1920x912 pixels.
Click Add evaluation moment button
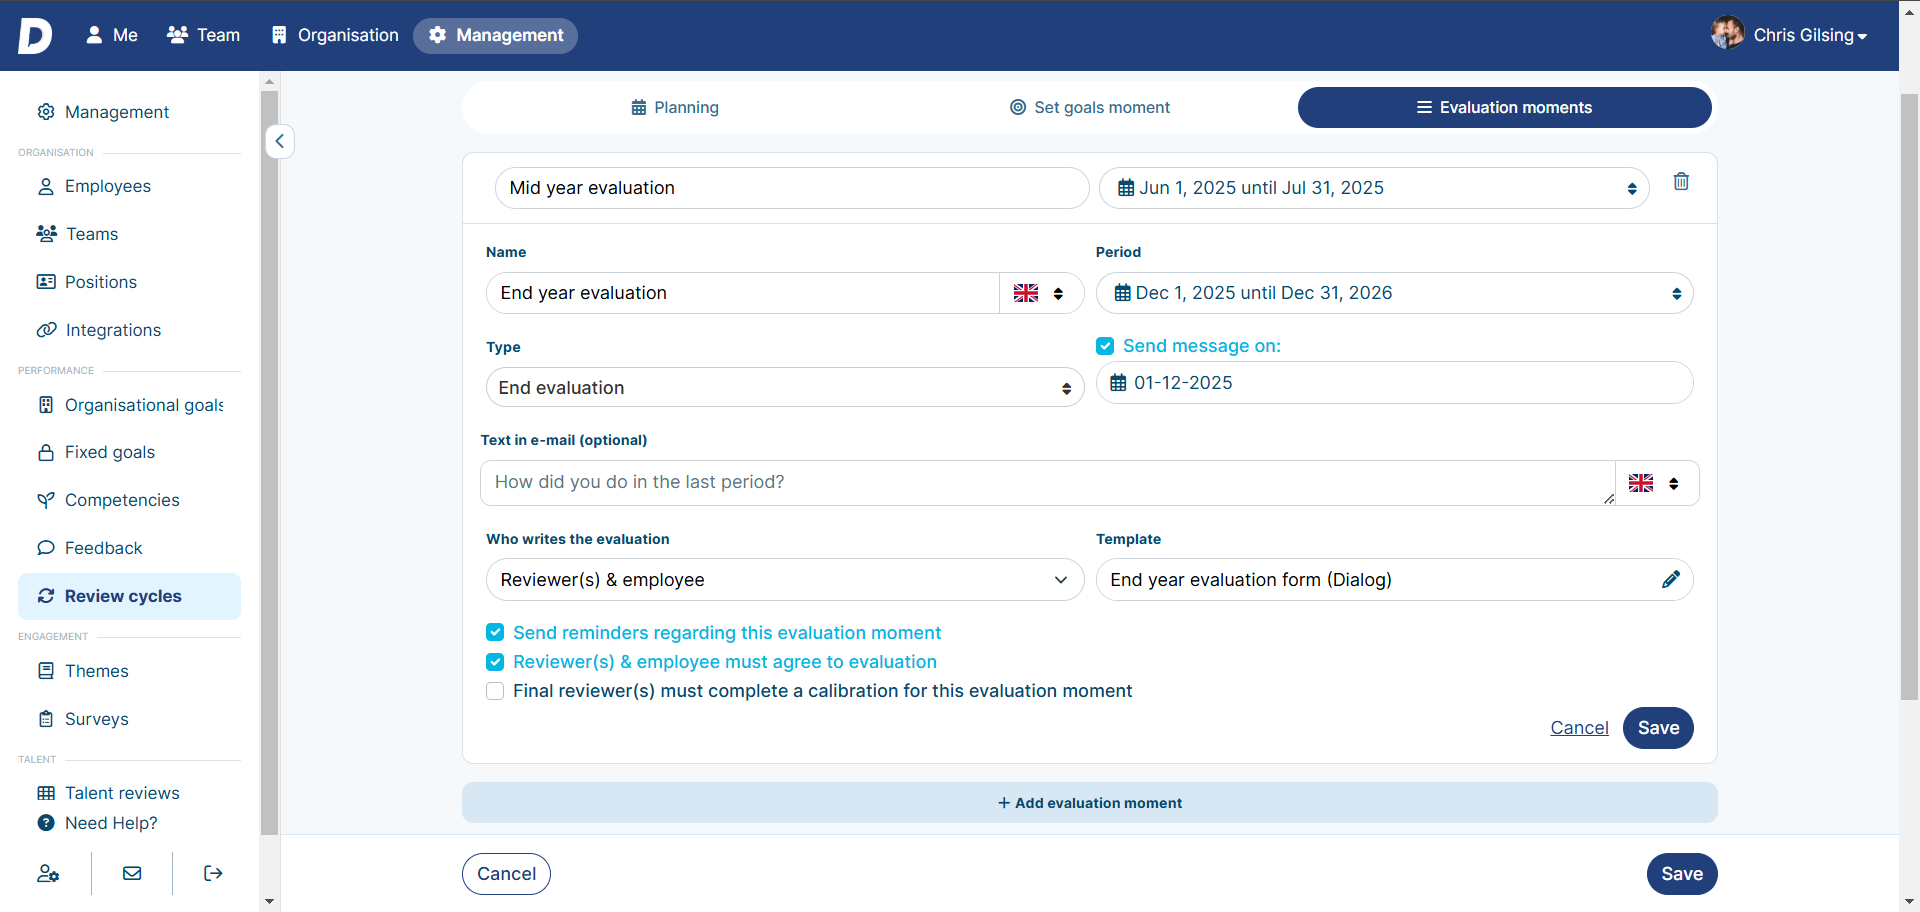tap(1089, 803)
